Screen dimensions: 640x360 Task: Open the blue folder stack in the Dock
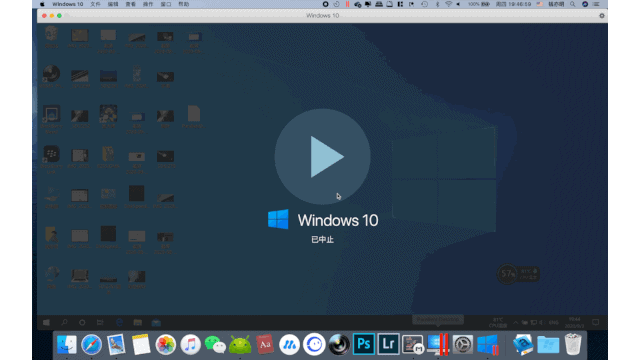pos(548,344)
